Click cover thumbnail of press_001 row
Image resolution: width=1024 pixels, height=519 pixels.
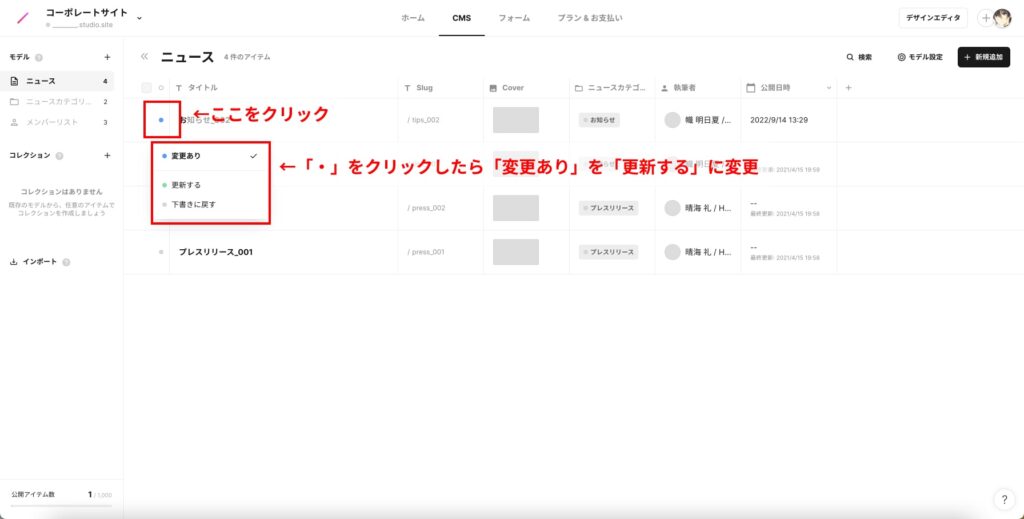coord(516,252)
